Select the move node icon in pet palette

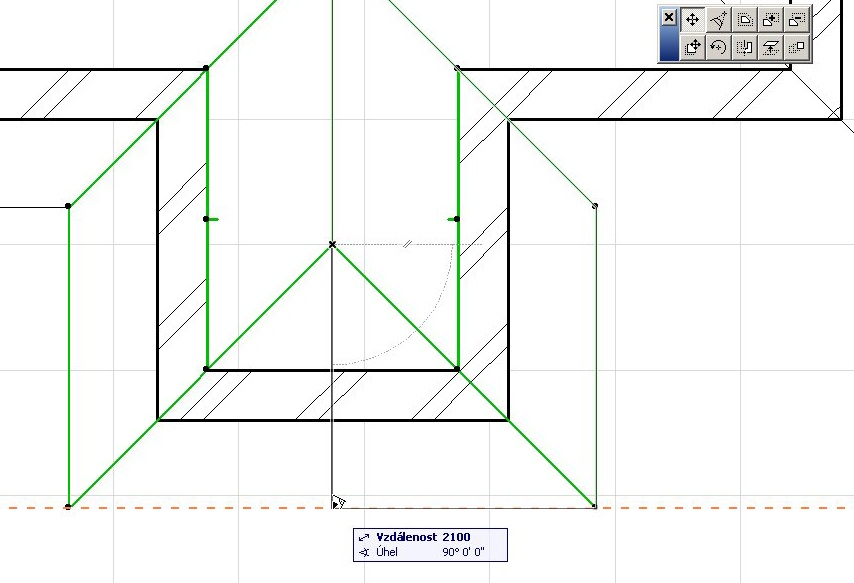692,20
